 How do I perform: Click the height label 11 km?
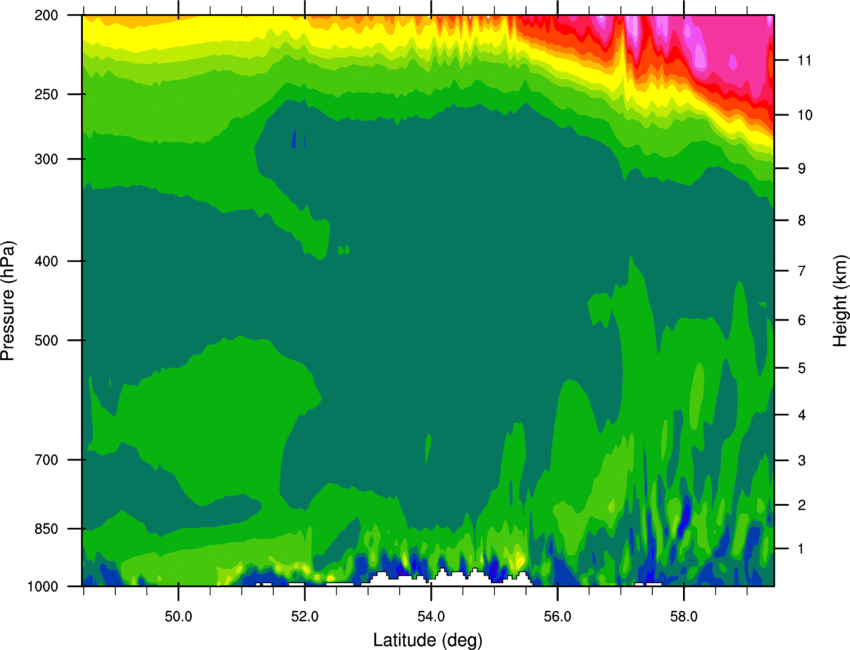click(x=804, y=60)
